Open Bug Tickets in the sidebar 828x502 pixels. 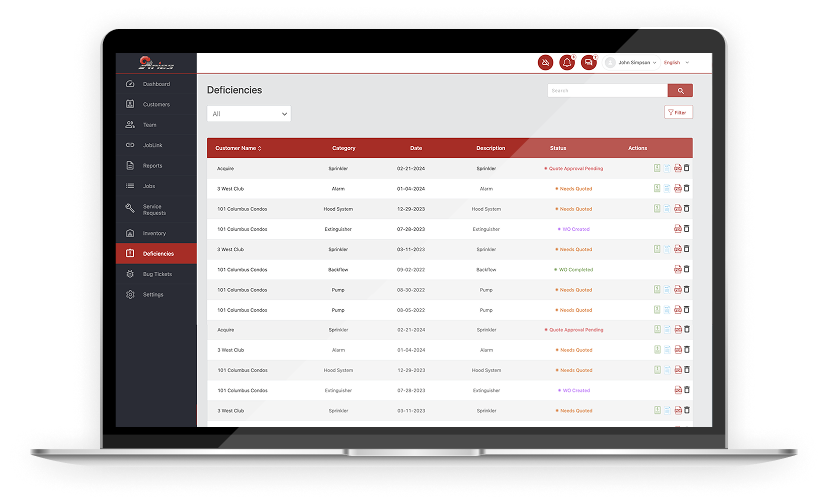[157, 274]
